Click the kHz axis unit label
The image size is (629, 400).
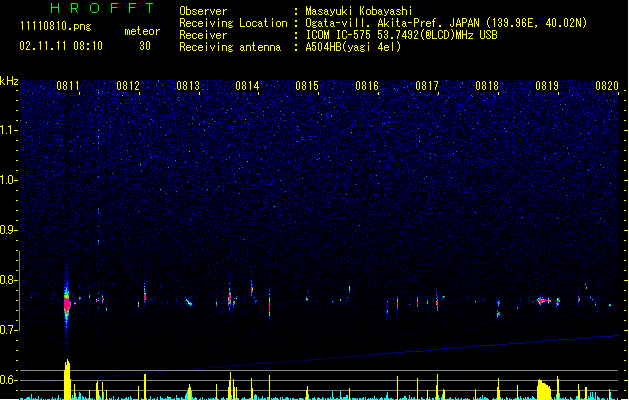click(x=9, y=81)
